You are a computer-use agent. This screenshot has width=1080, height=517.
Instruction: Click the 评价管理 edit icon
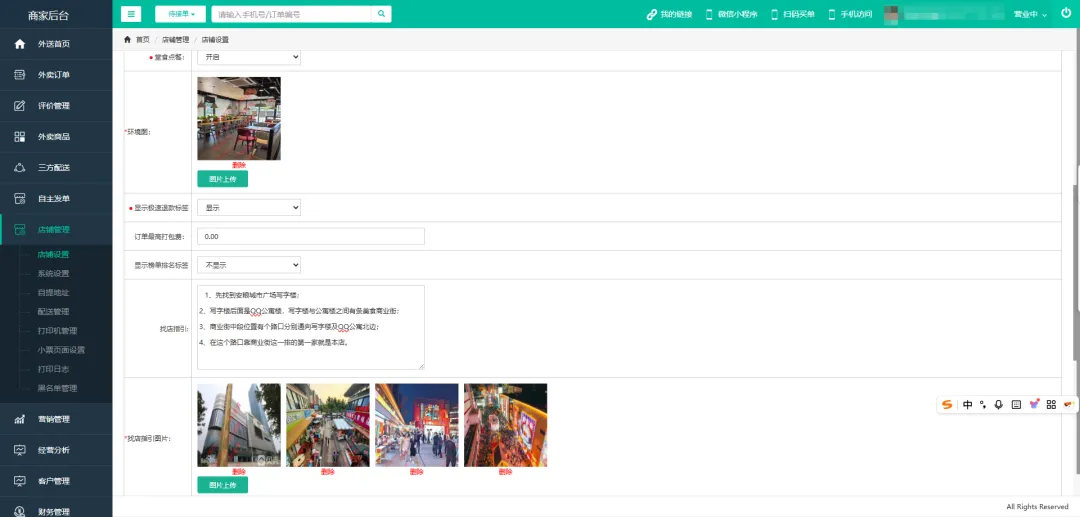(x=20, y=106)
